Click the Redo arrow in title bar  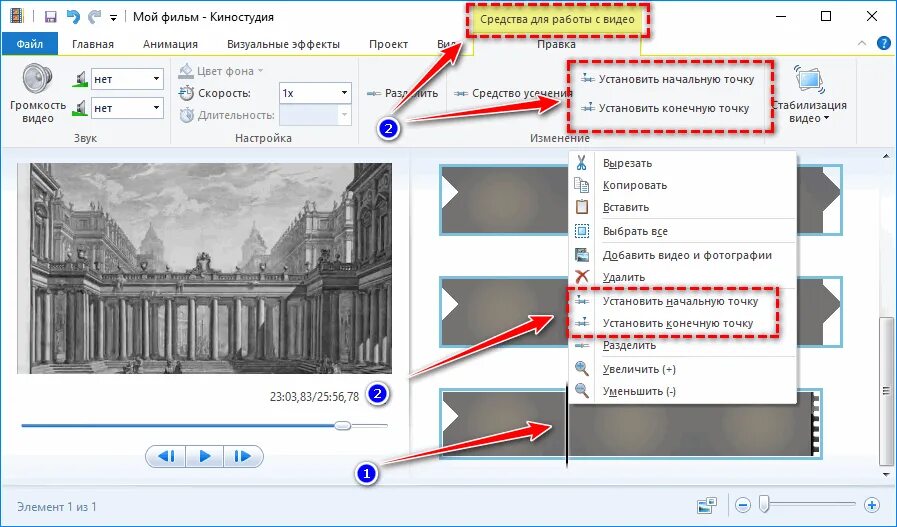pyautogui.click(x=94, y=17)
